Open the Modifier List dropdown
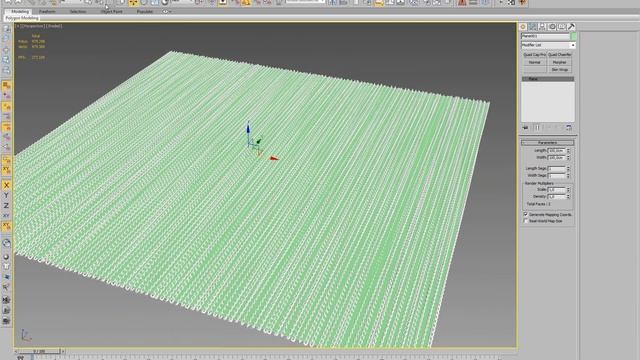This screenshot has height=360, width=640. point(548,45)
